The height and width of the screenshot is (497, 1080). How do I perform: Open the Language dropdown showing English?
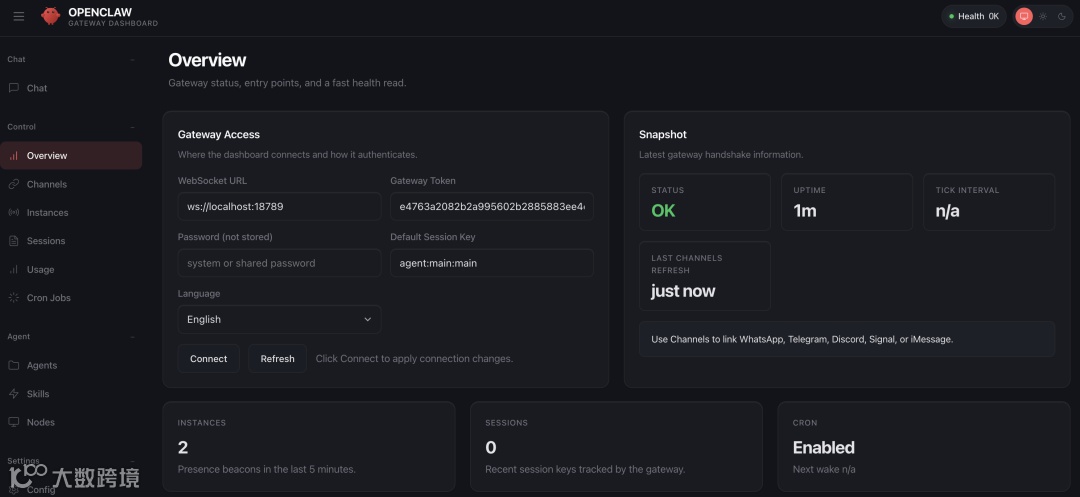(279, 319)
